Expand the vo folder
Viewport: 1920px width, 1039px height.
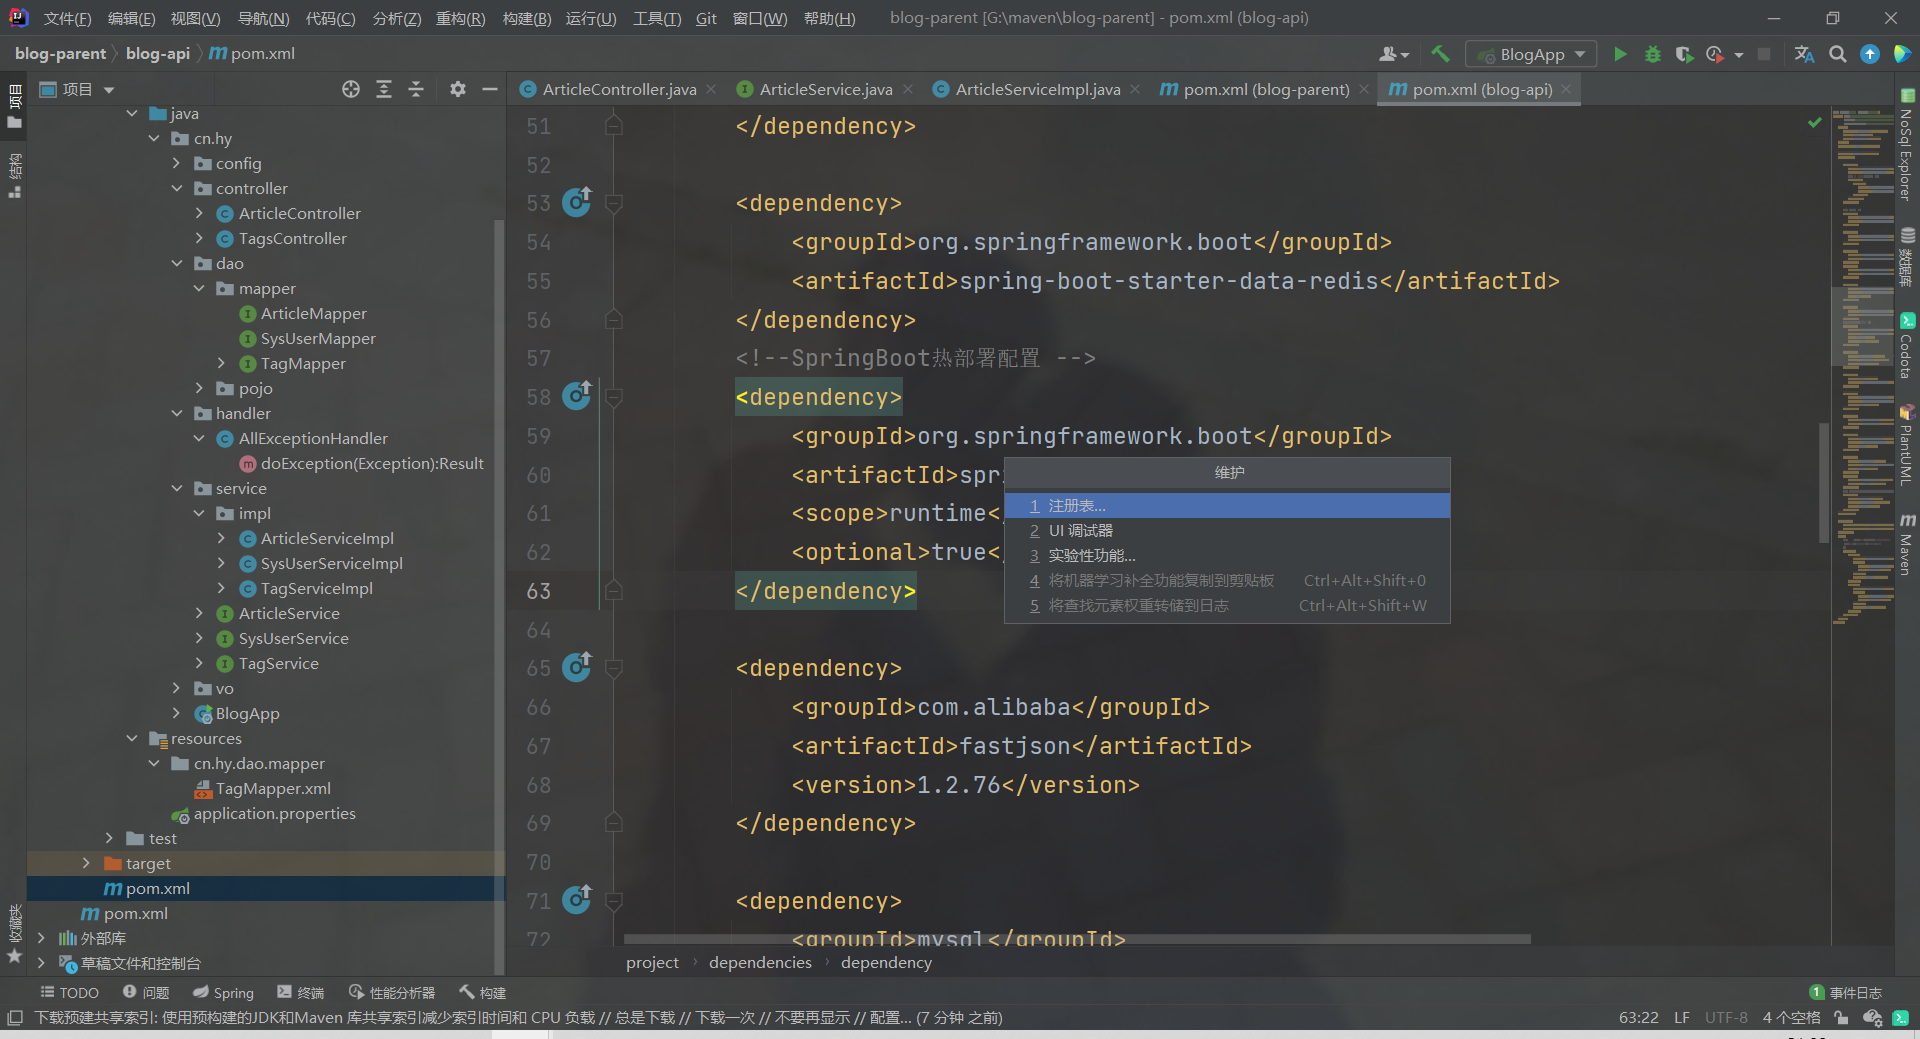pos(177,688)
